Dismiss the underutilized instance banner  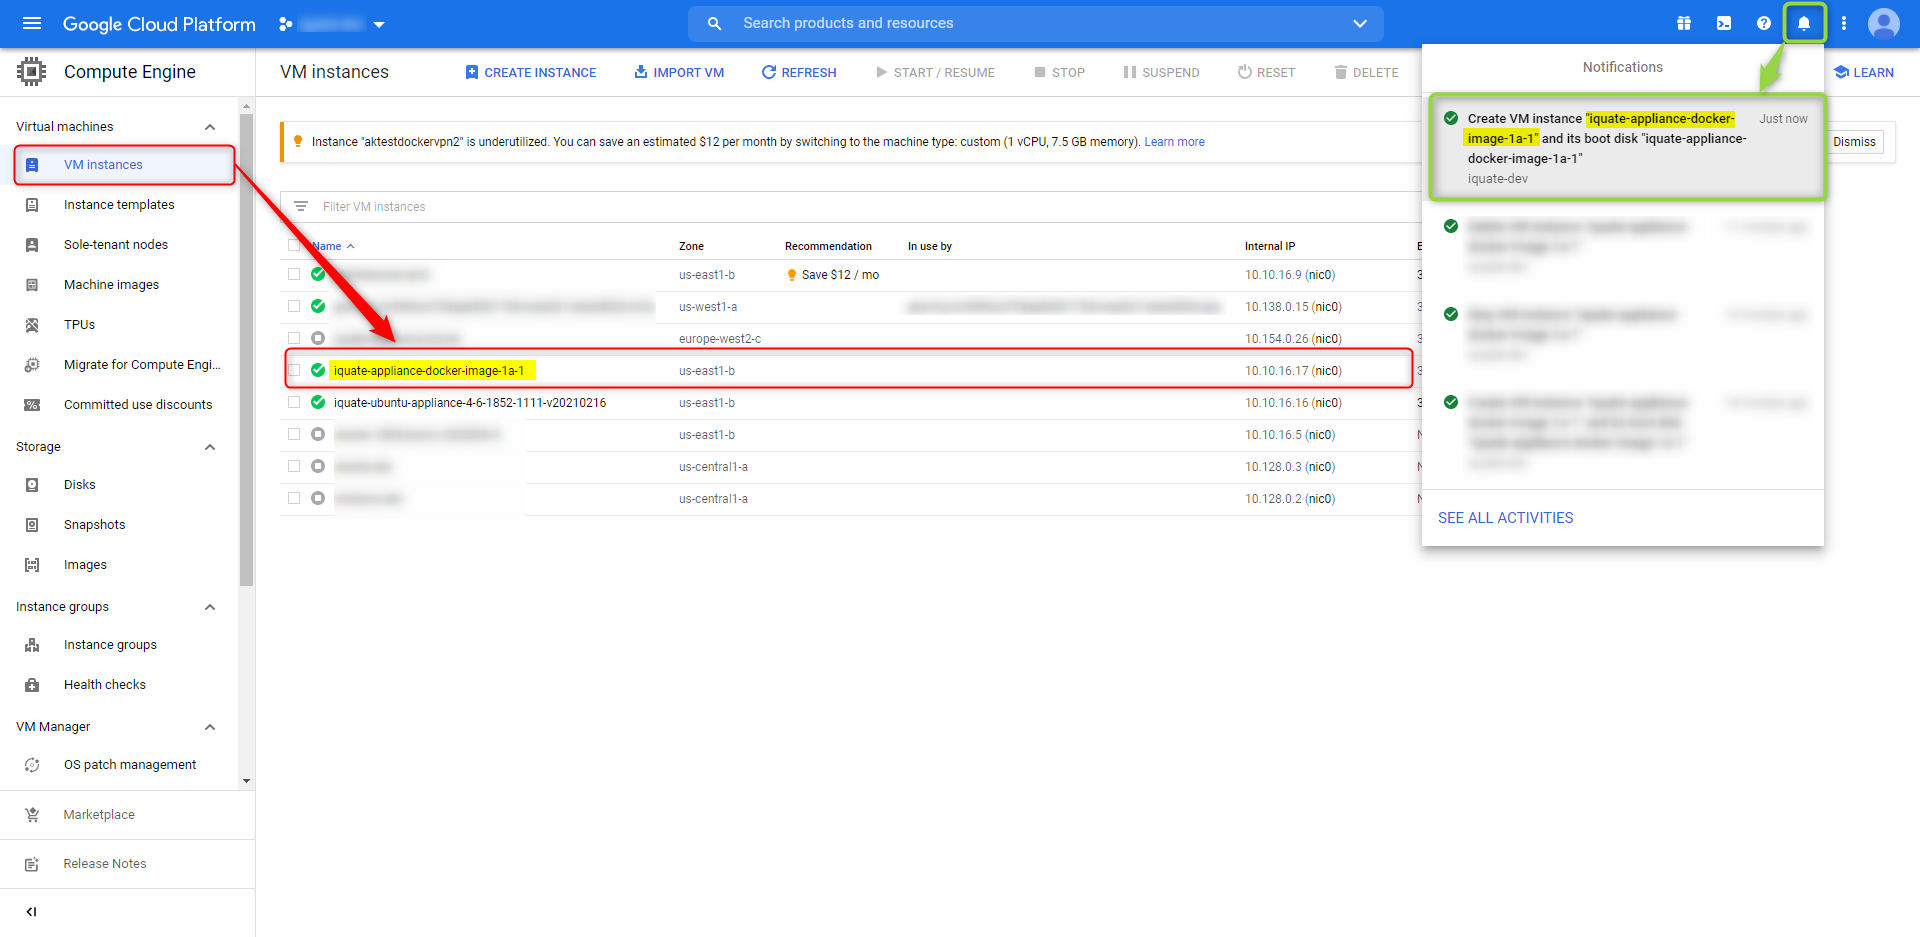coord(1854,142)
